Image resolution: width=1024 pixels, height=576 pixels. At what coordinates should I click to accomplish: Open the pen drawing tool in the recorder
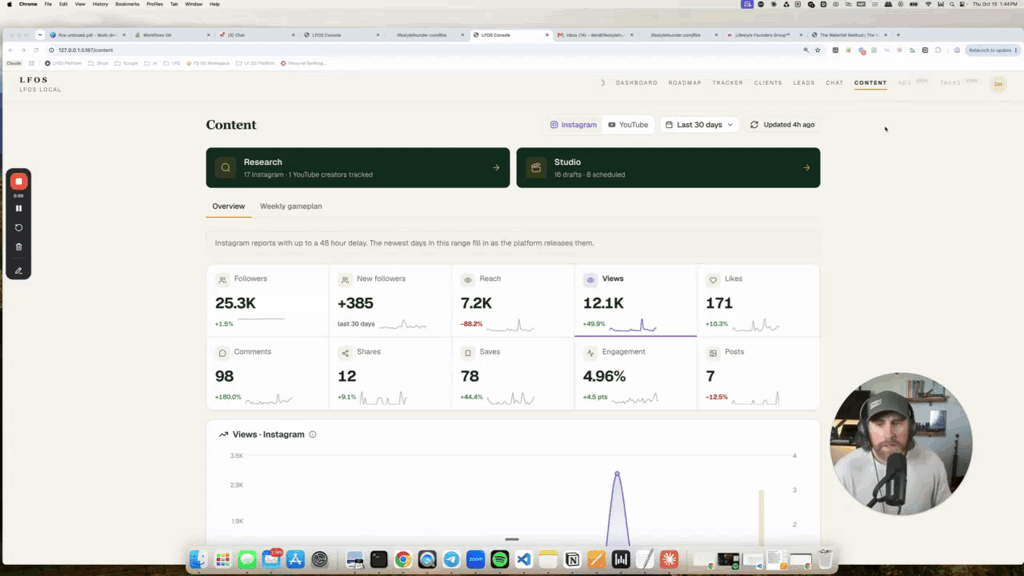19,270
